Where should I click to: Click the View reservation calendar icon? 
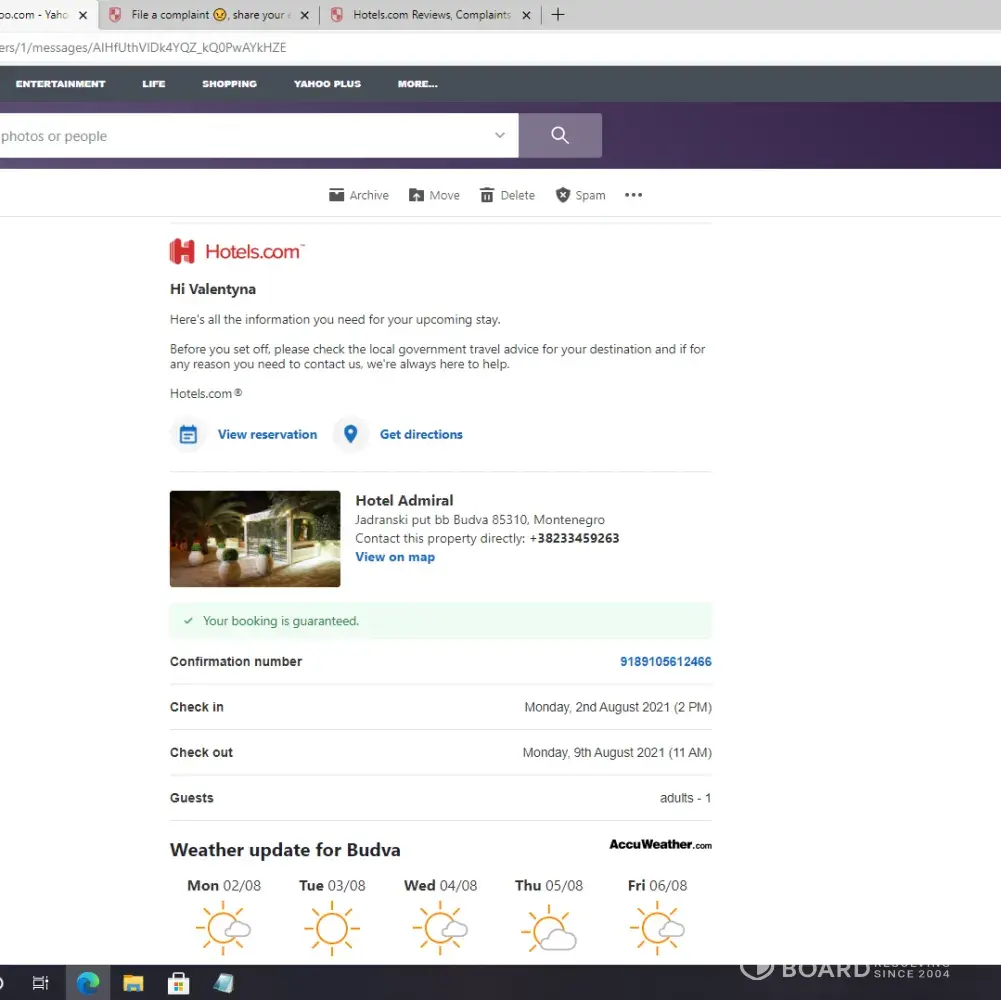188,435
